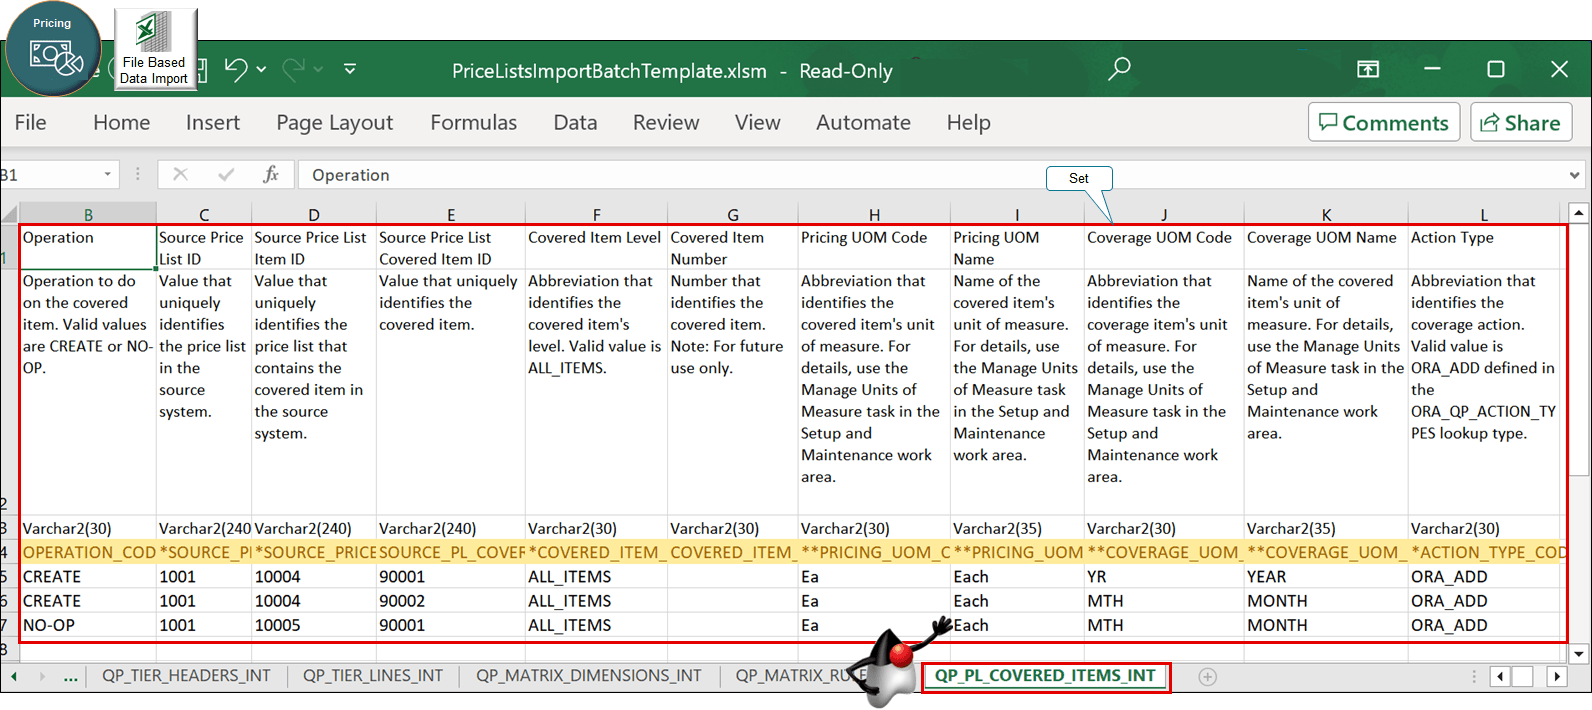The image size is (1592, 710).
Task: Click the Action Type header cell
Action: pos(1486,246)
